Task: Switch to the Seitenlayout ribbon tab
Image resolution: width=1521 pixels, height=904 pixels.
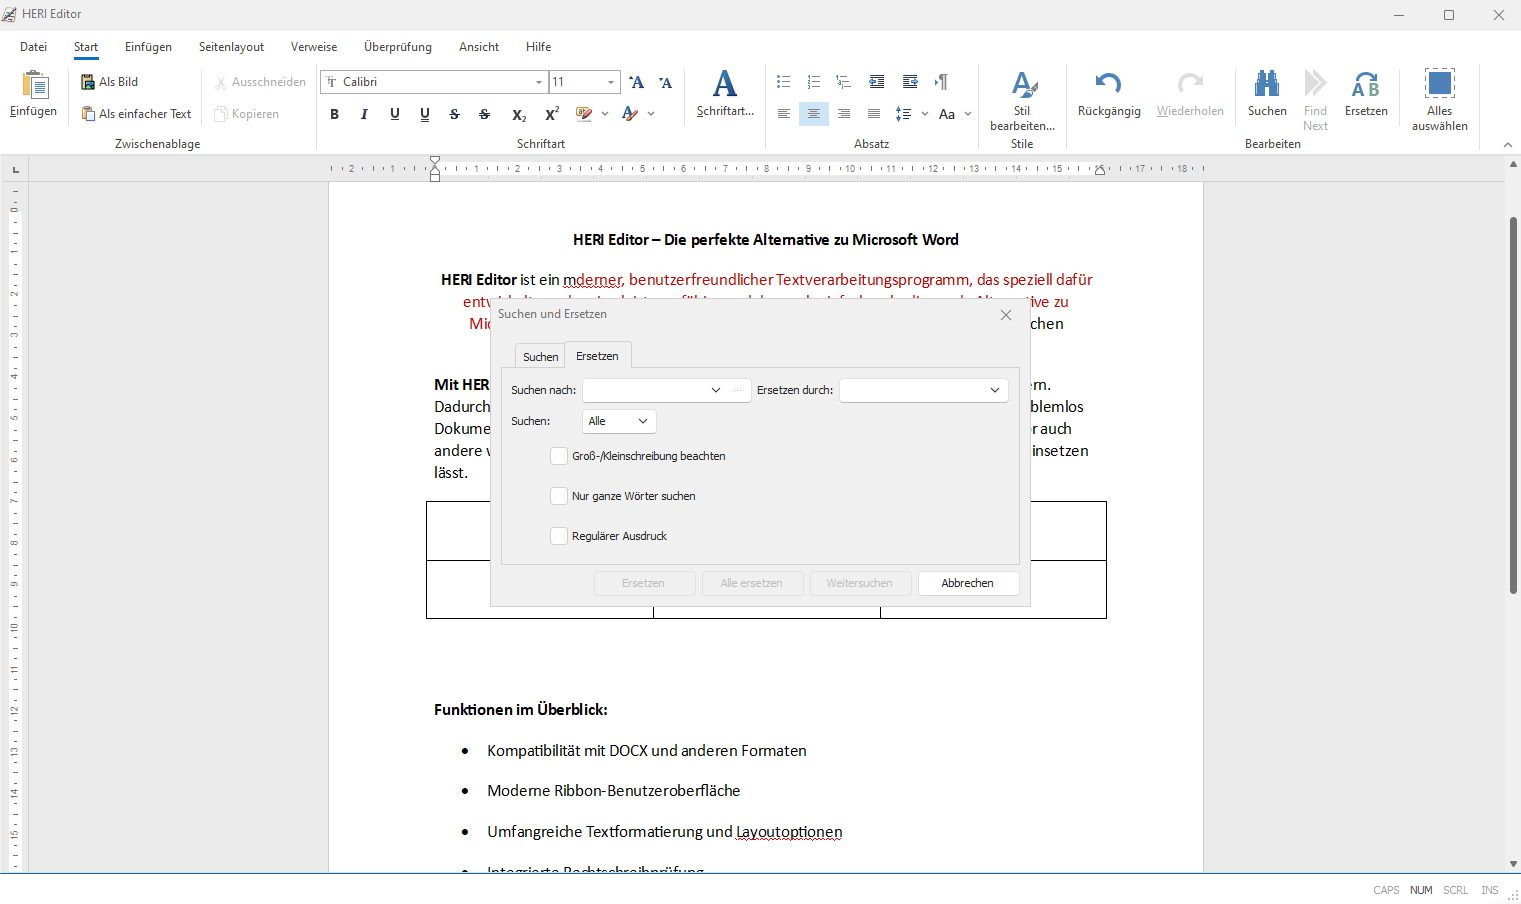Action: (x=231, y=47)
